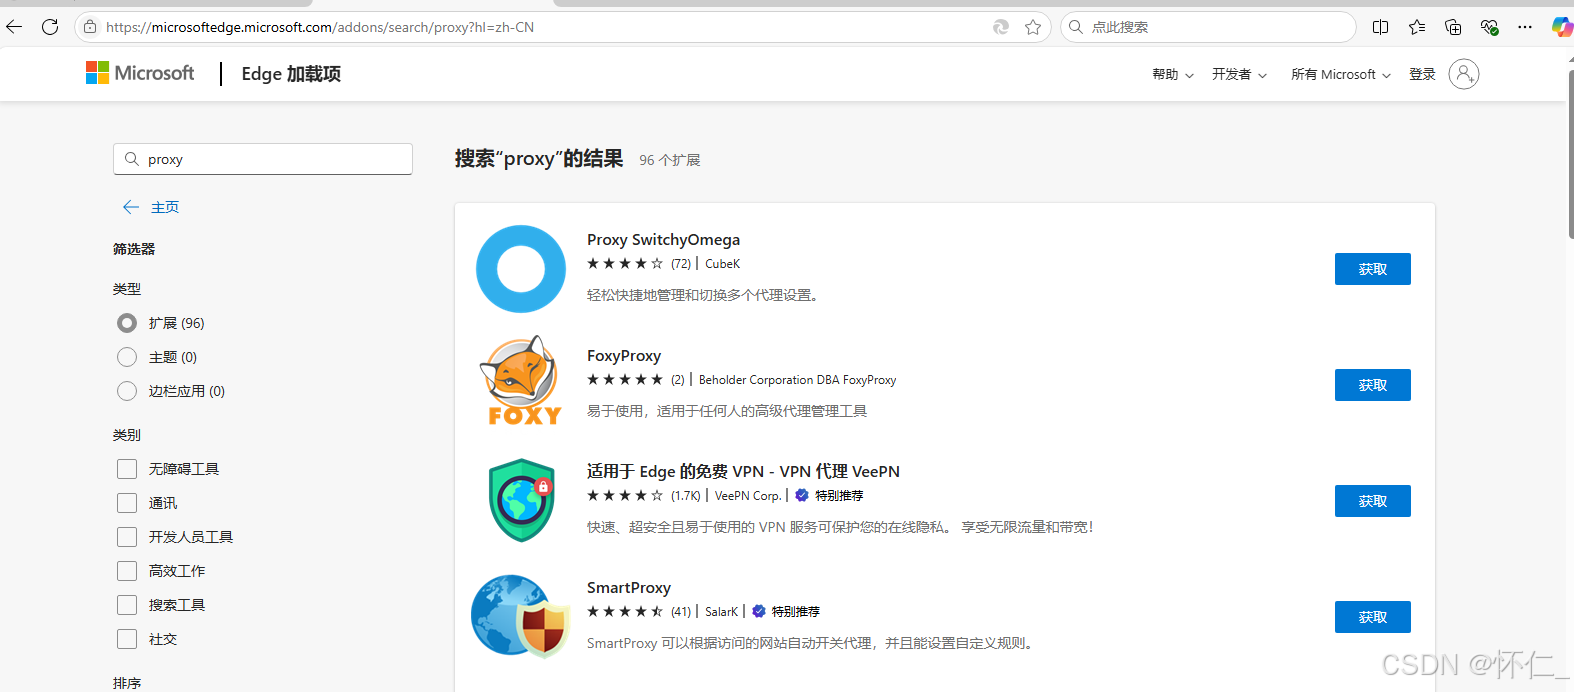1574x692 pixels.
Task: Expand the 开发者 dropdown menu
Action: coord(1239,74)
